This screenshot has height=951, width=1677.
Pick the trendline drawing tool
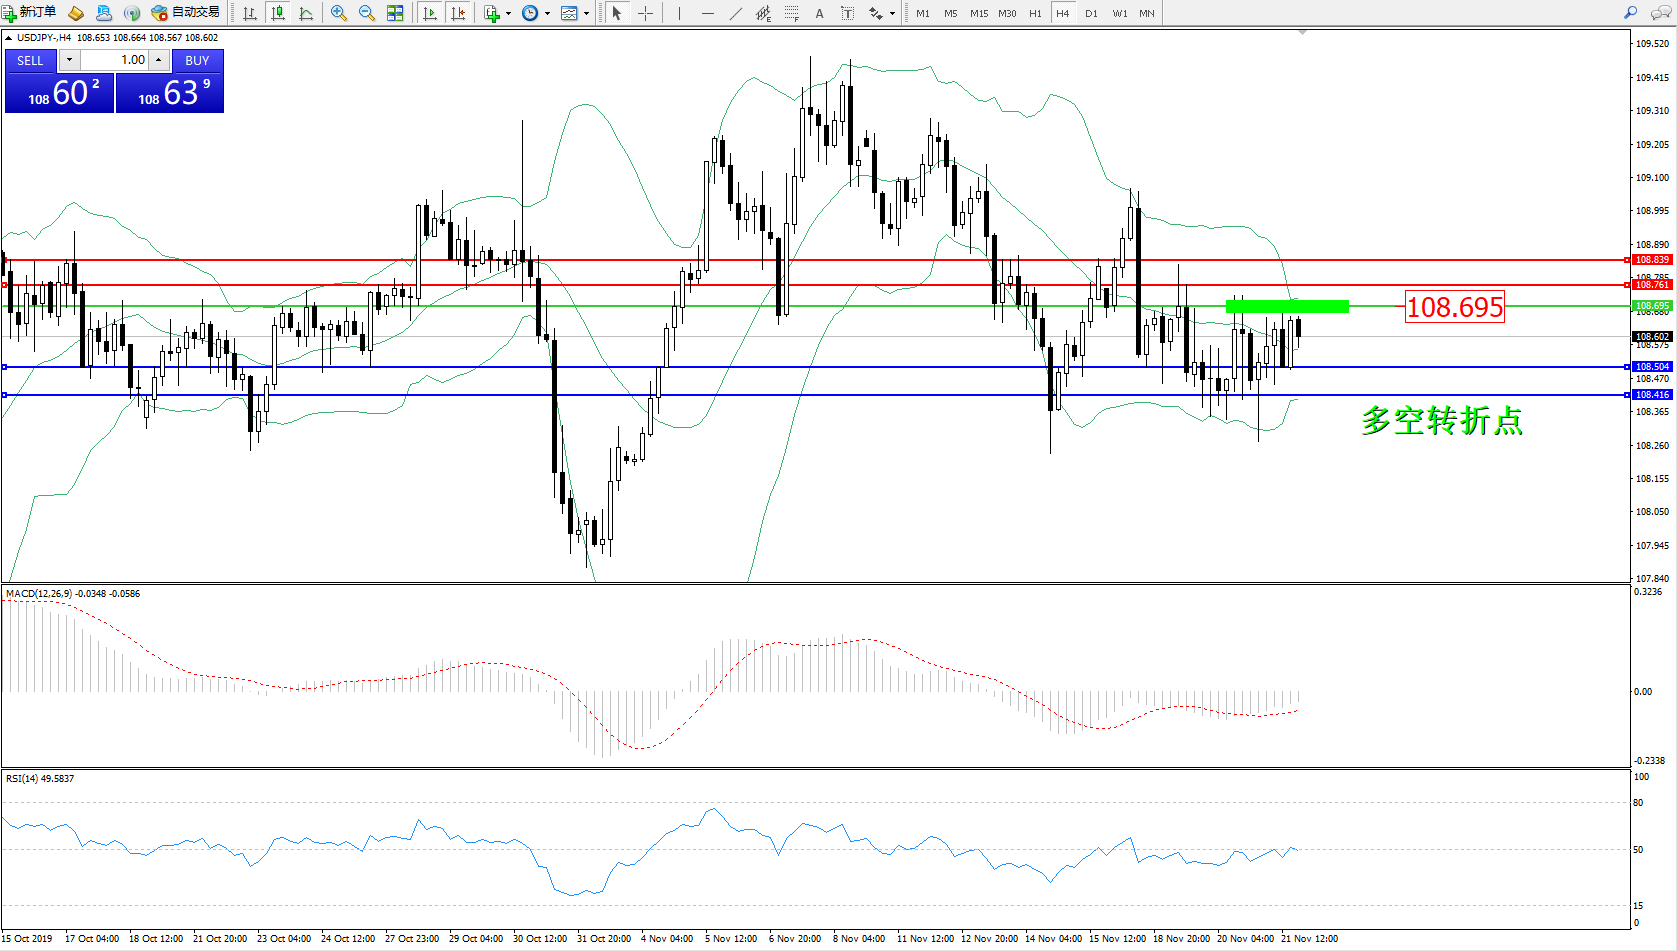736,13
